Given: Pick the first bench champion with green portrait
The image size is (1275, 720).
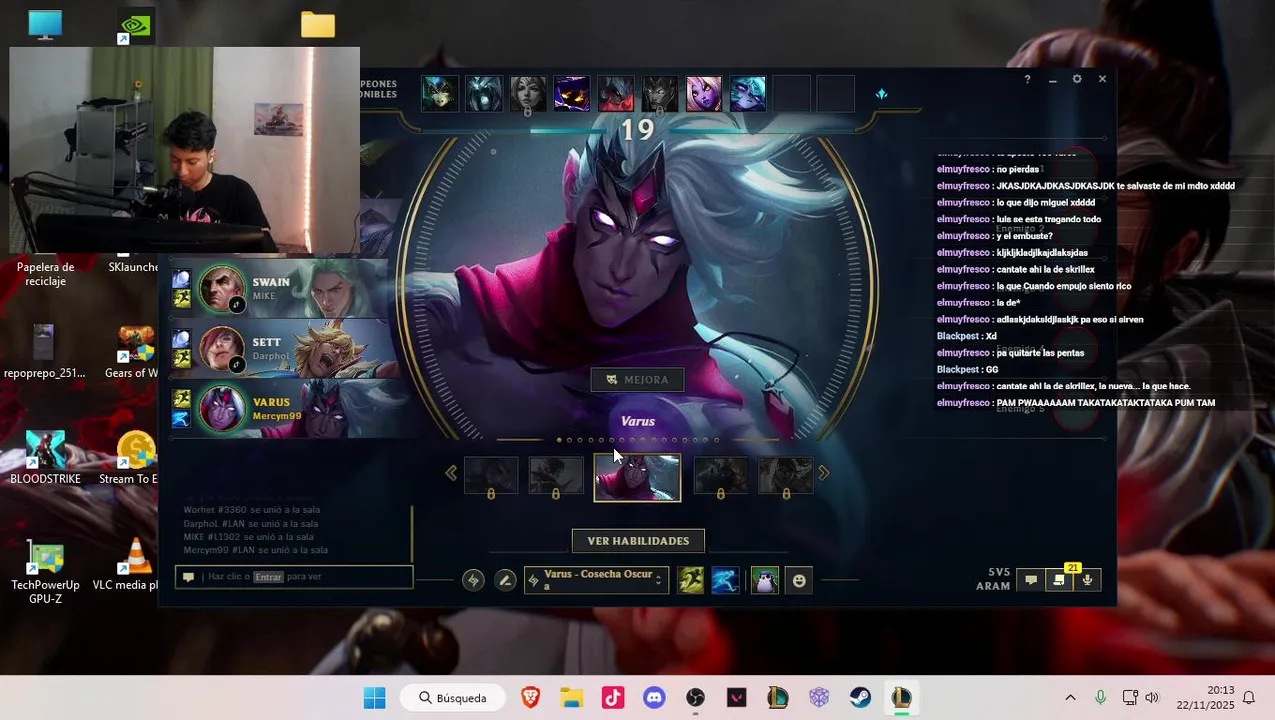Looking at the screenshot, I should (440, 94).
